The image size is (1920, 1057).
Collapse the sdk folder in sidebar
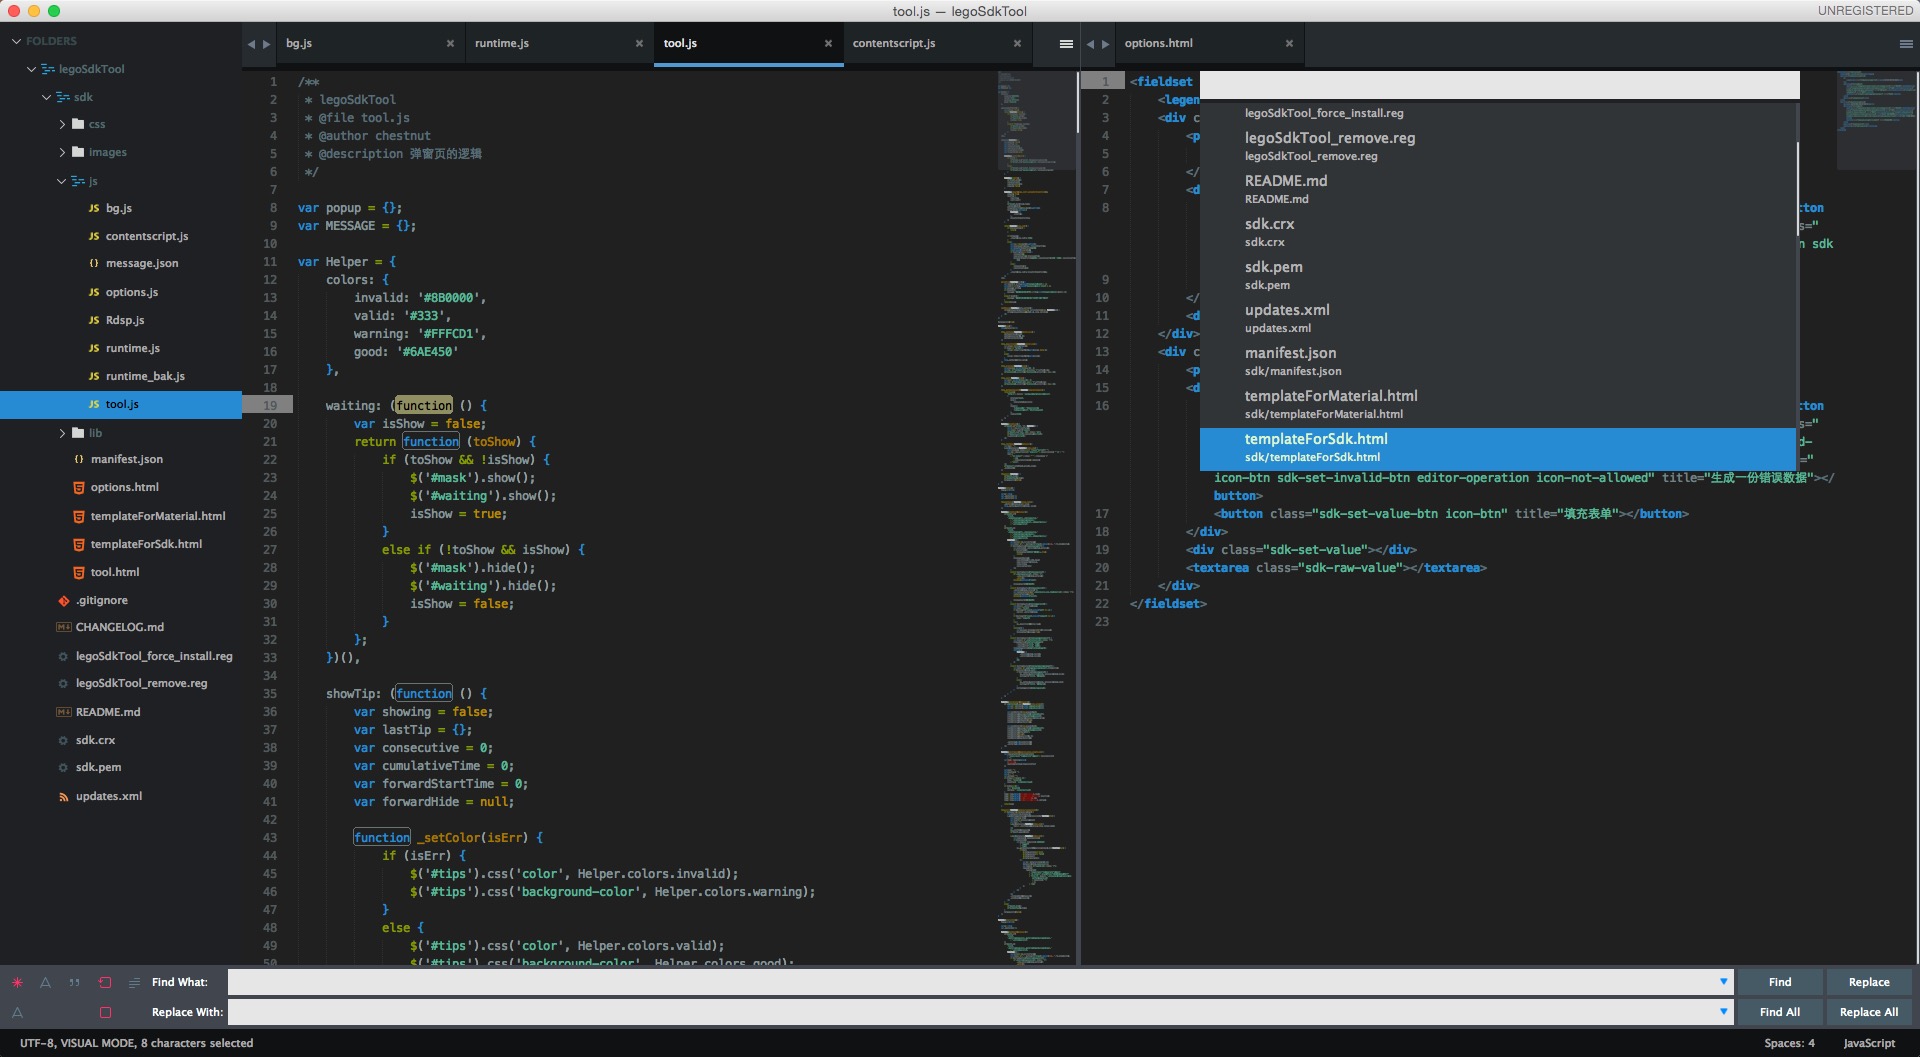[46, 97]
